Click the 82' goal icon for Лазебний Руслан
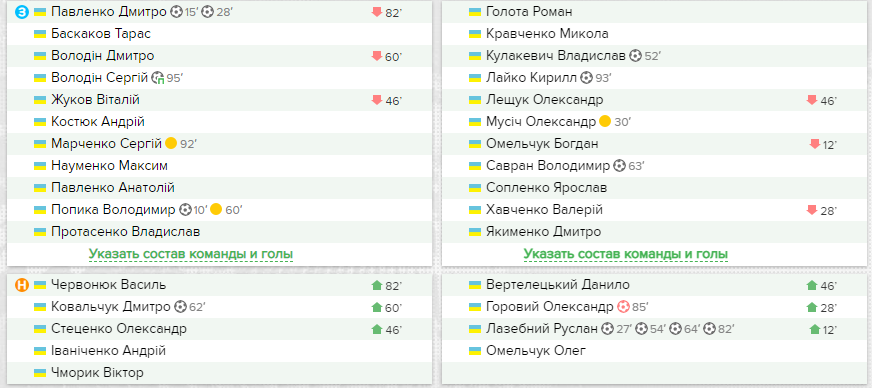The image size is (872, 388). tap(708, 329)
